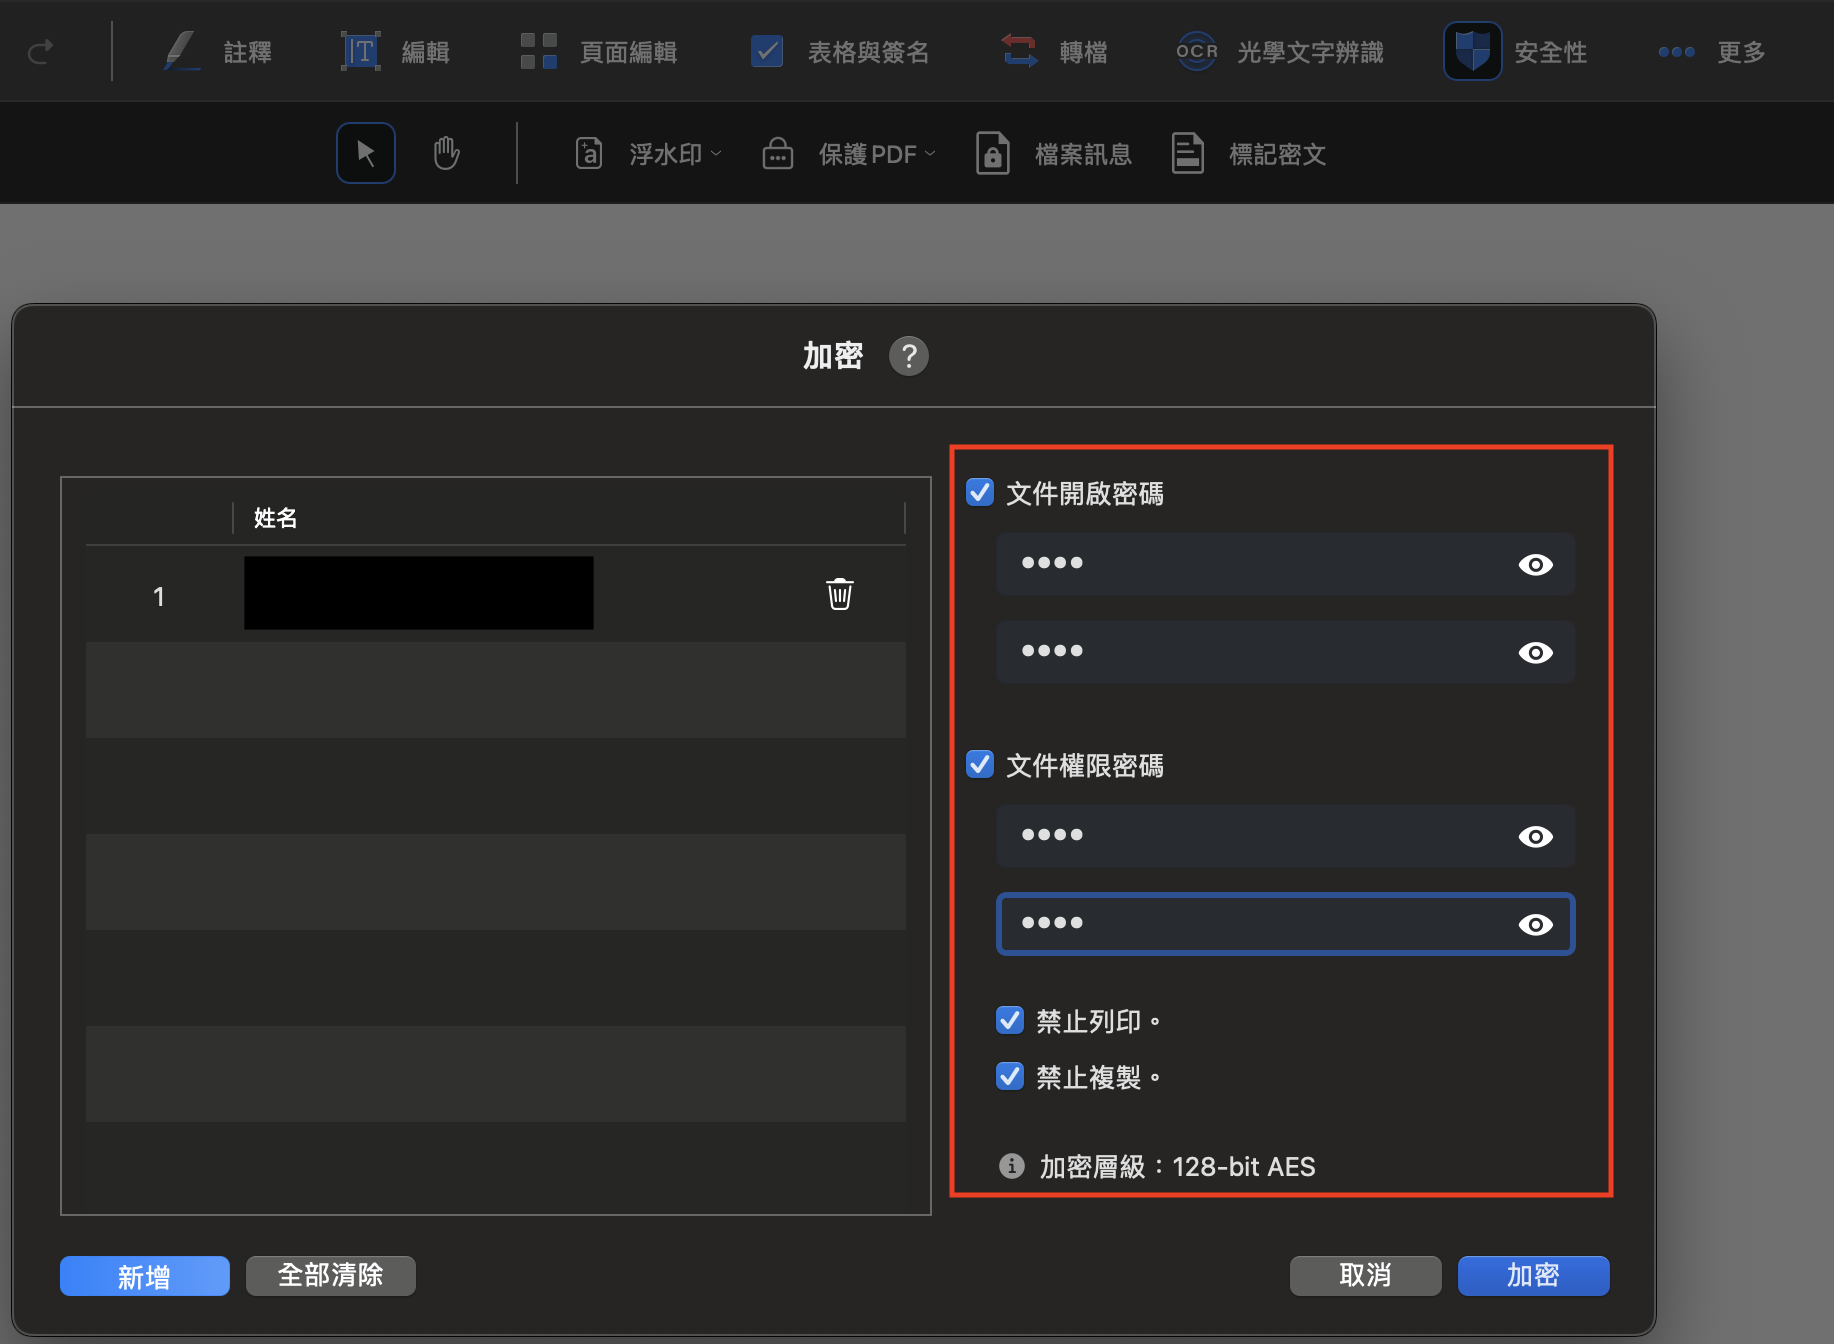Open the 更多 more menu
1834x1344 pixels.
[1712, 51]
